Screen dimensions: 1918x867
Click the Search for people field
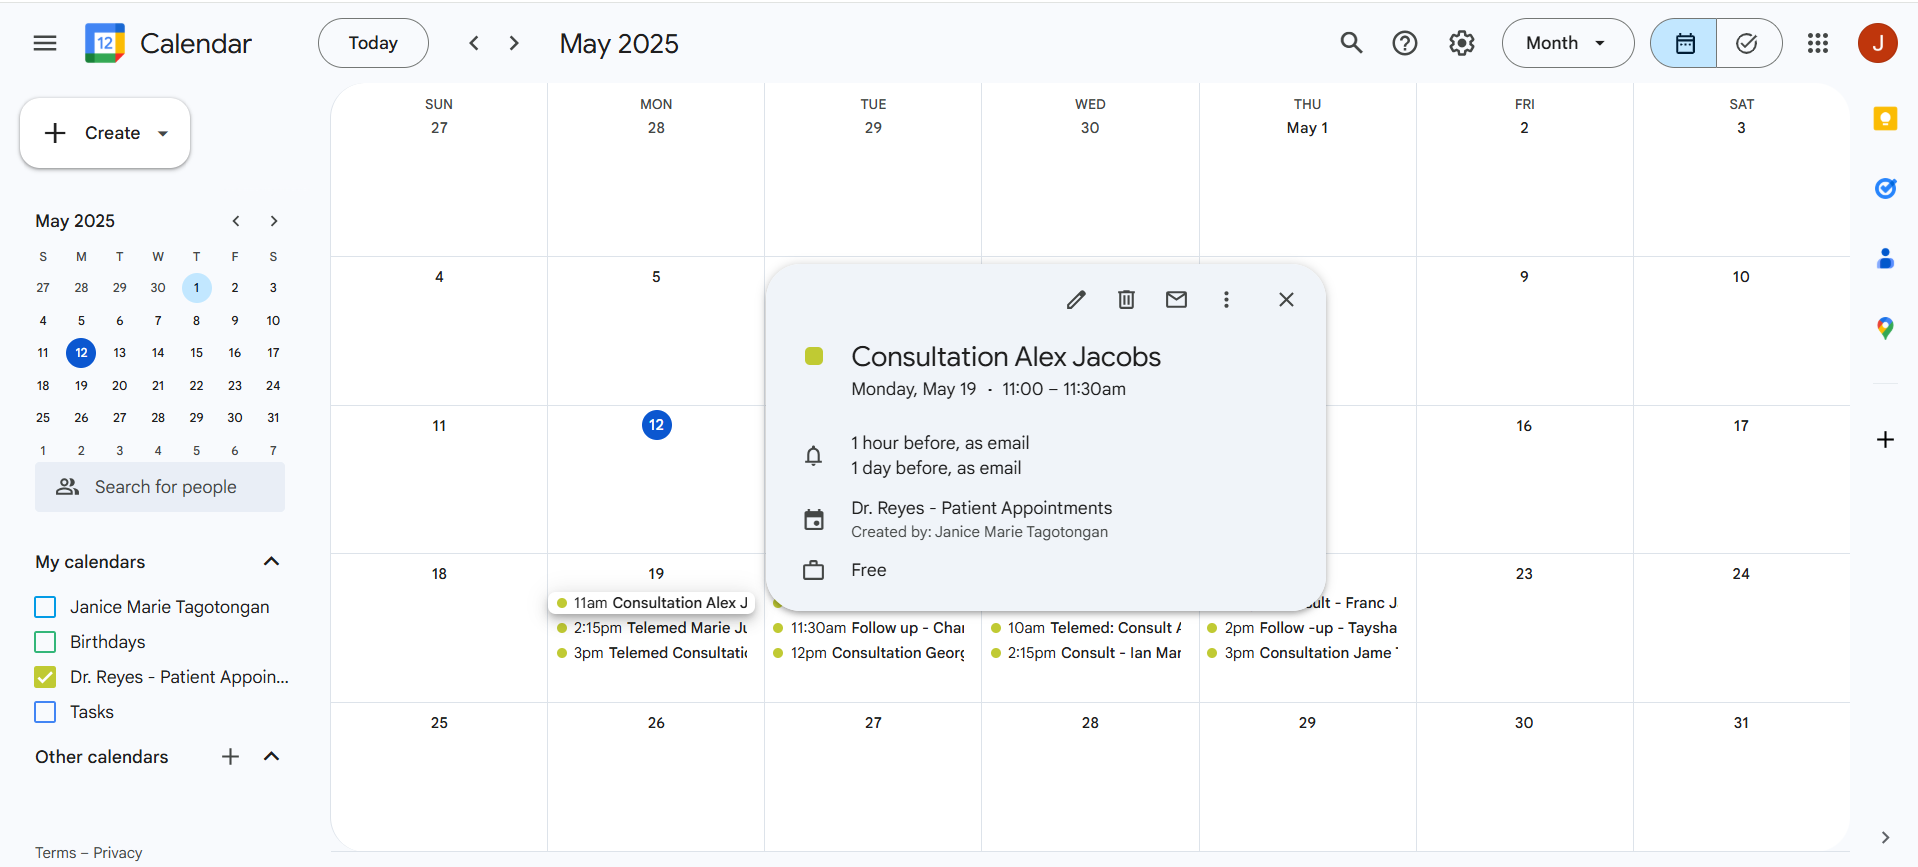[x=166, y=487]
